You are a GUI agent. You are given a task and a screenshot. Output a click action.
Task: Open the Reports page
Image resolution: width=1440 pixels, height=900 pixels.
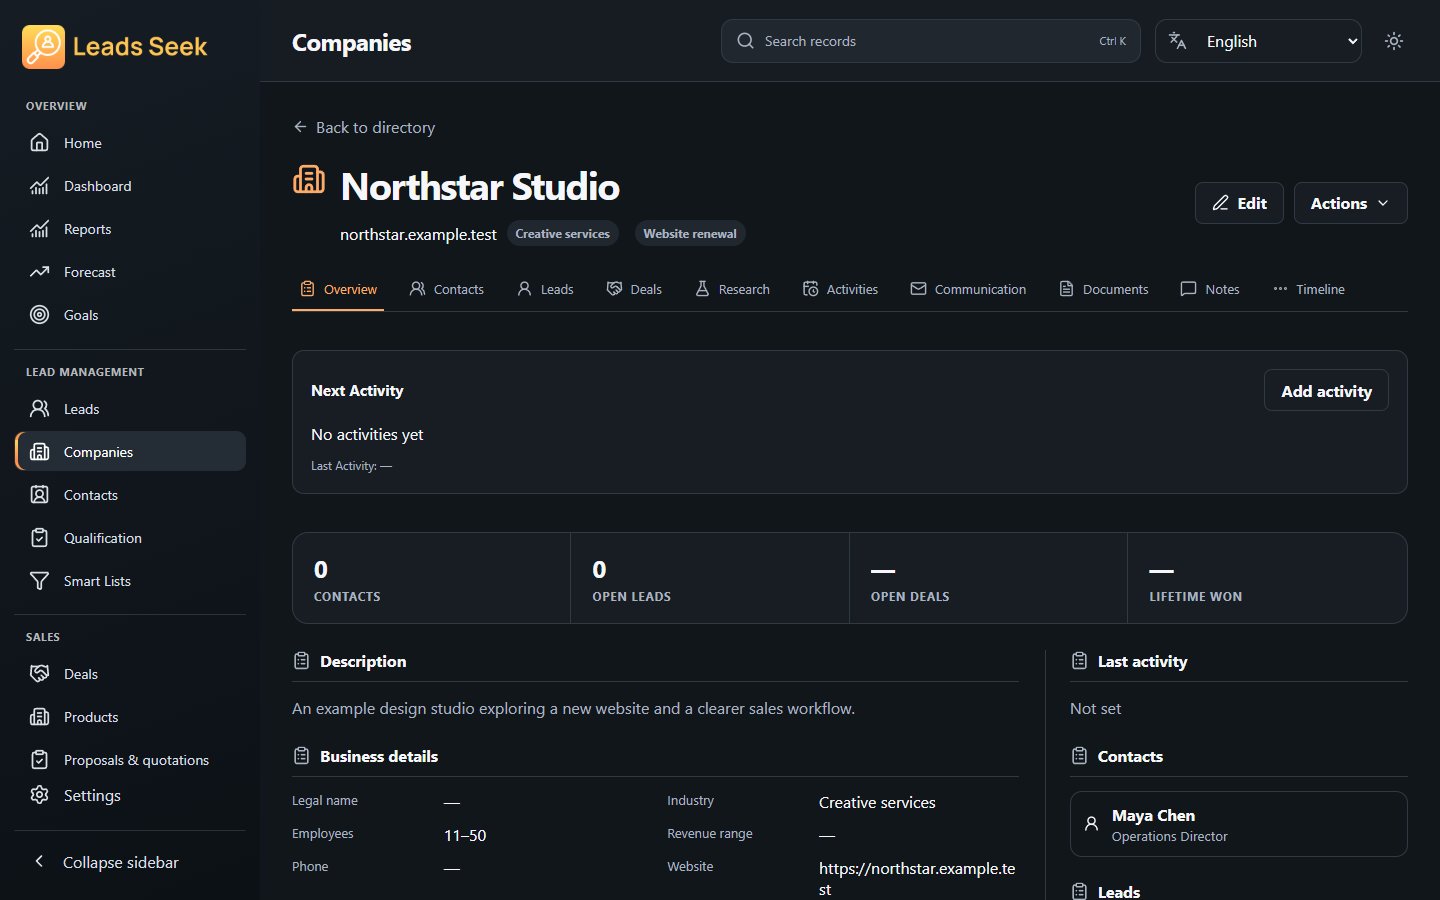pyautogui.click(x=130, y=229)
